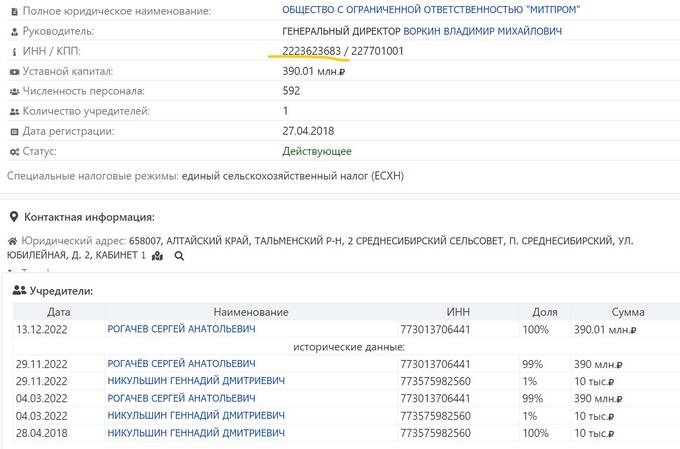Click the banknote icon beside Уставной капитал
This screenshot has height=449, width=680.
tap(12, 72)
